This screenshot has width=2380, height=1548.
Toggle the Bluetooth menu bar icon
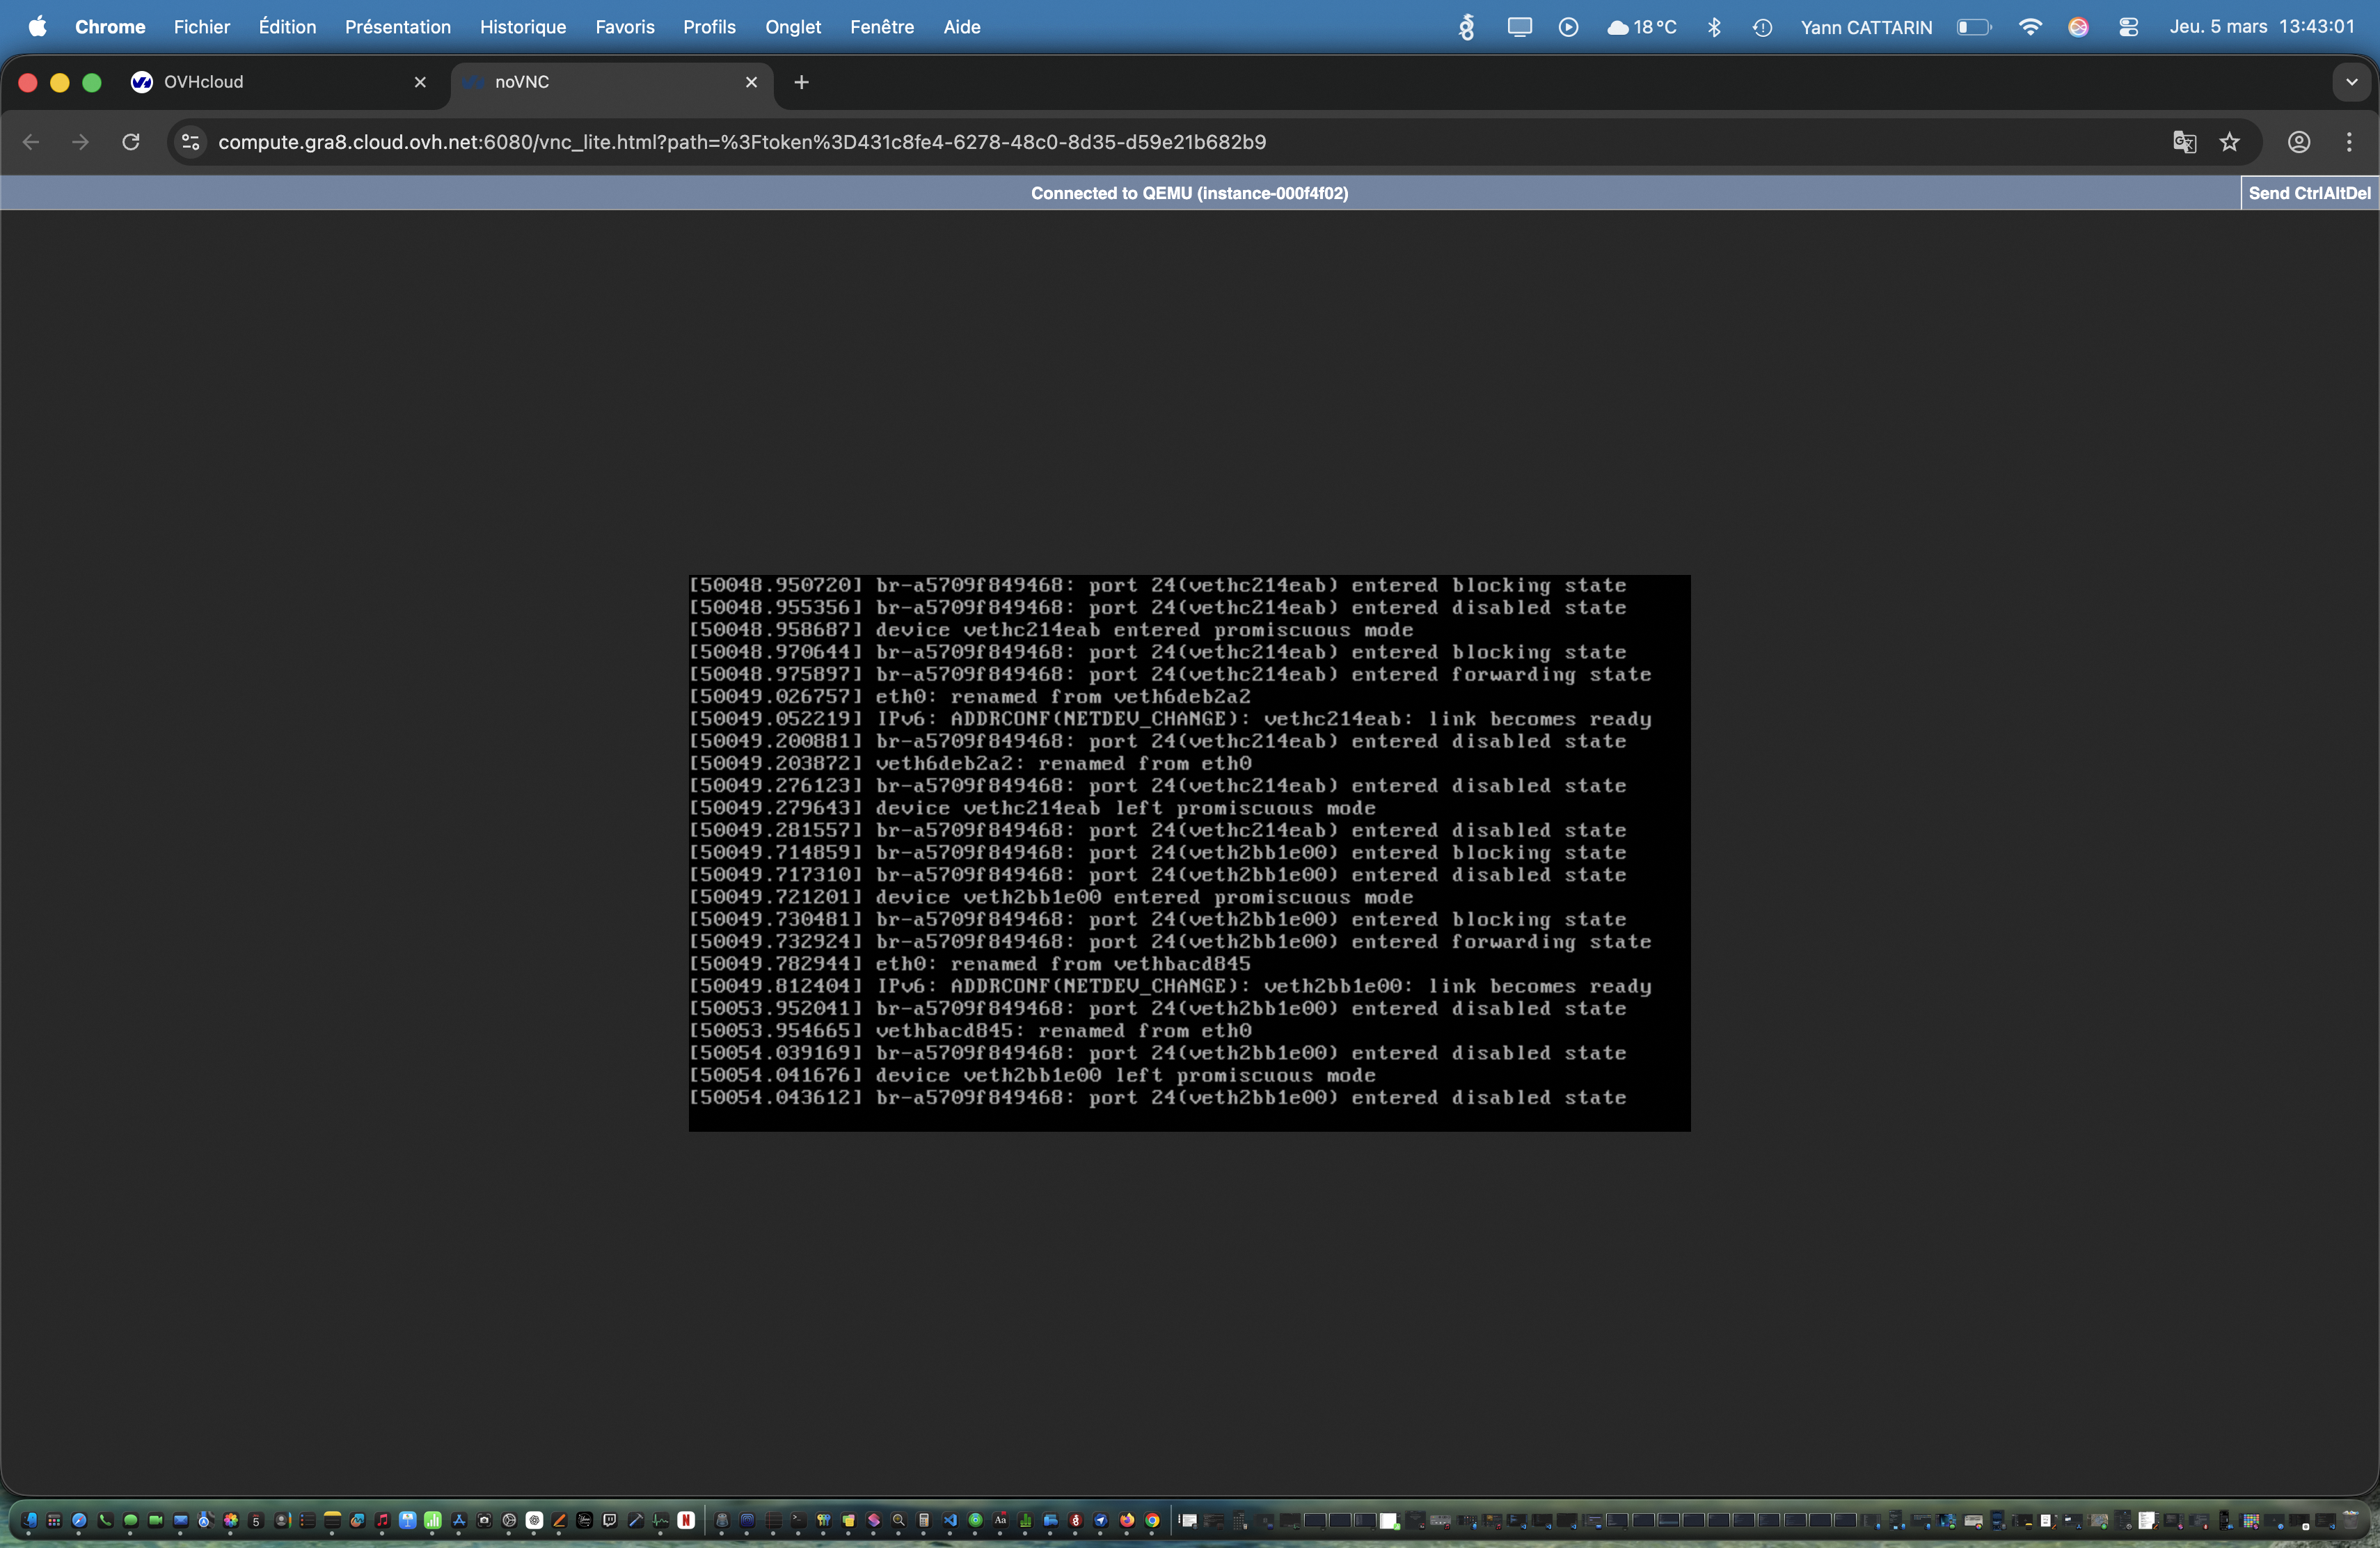click(1714, 27)
